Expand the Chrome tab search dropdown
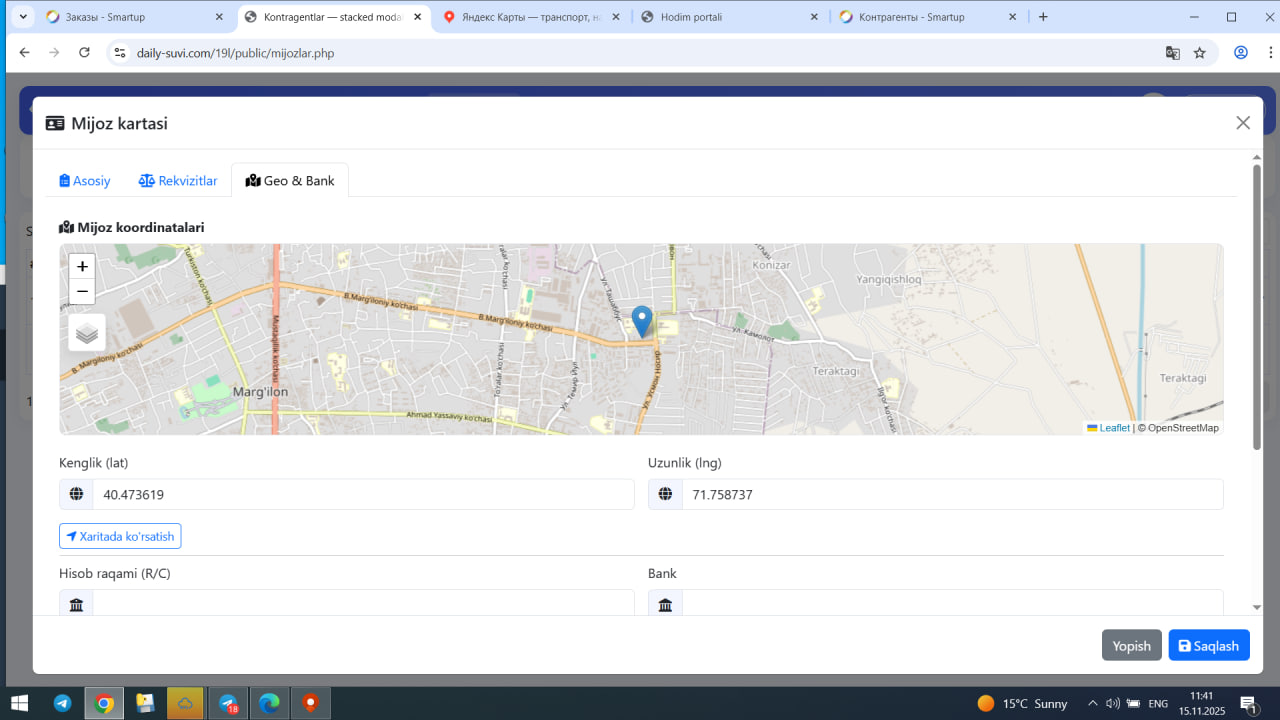Screen dimensions: 1280x720 click(22, 17)
